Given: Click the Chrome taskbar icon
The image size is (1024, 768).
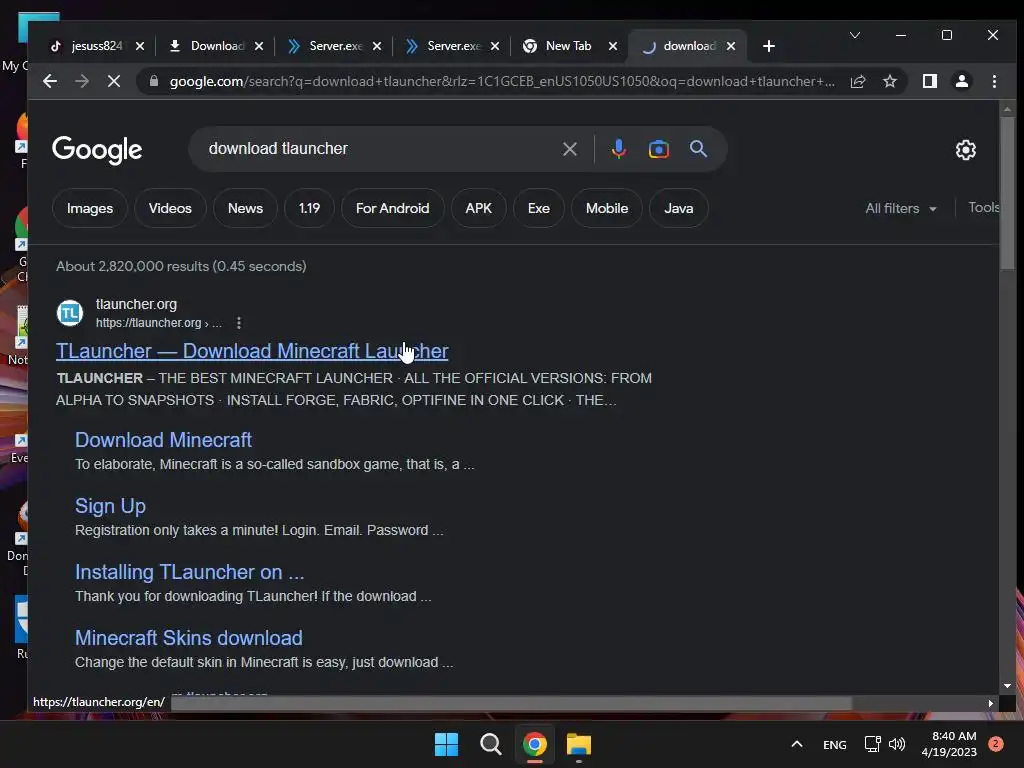Looking at the screenshot, I should (x=534, y=744).
